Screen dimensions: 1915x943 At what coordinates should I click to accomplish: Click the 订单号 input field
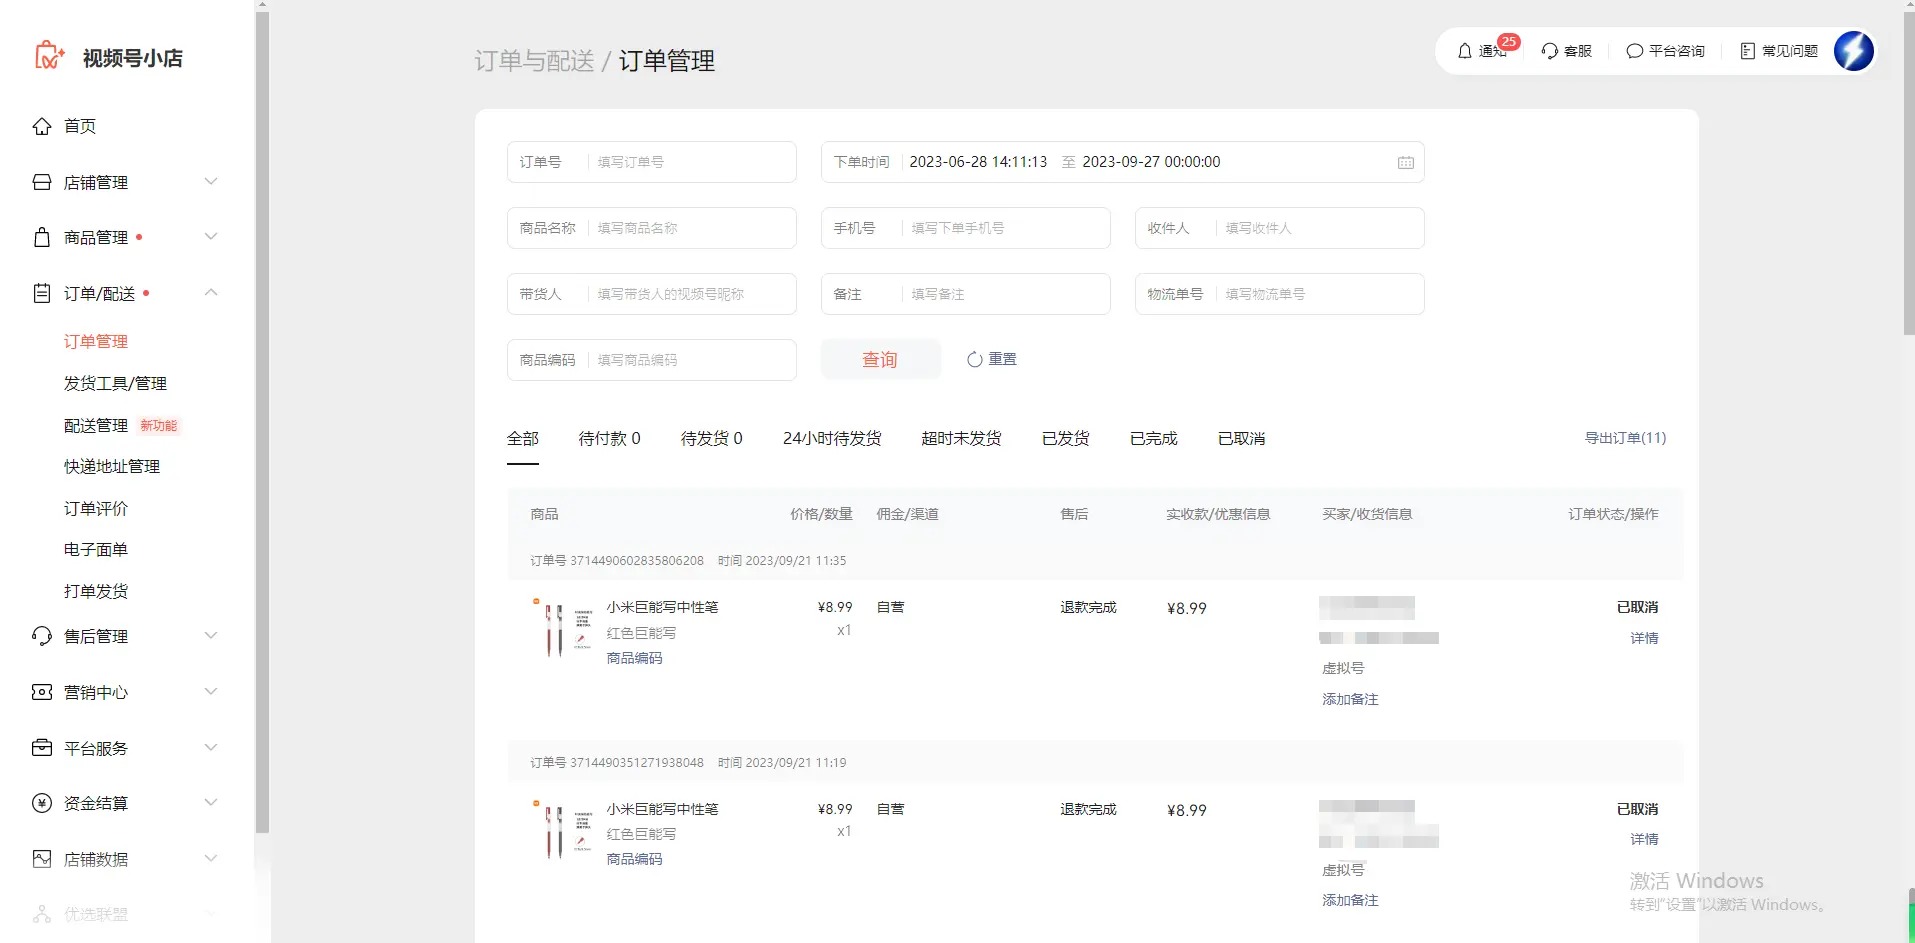(690, 162)
